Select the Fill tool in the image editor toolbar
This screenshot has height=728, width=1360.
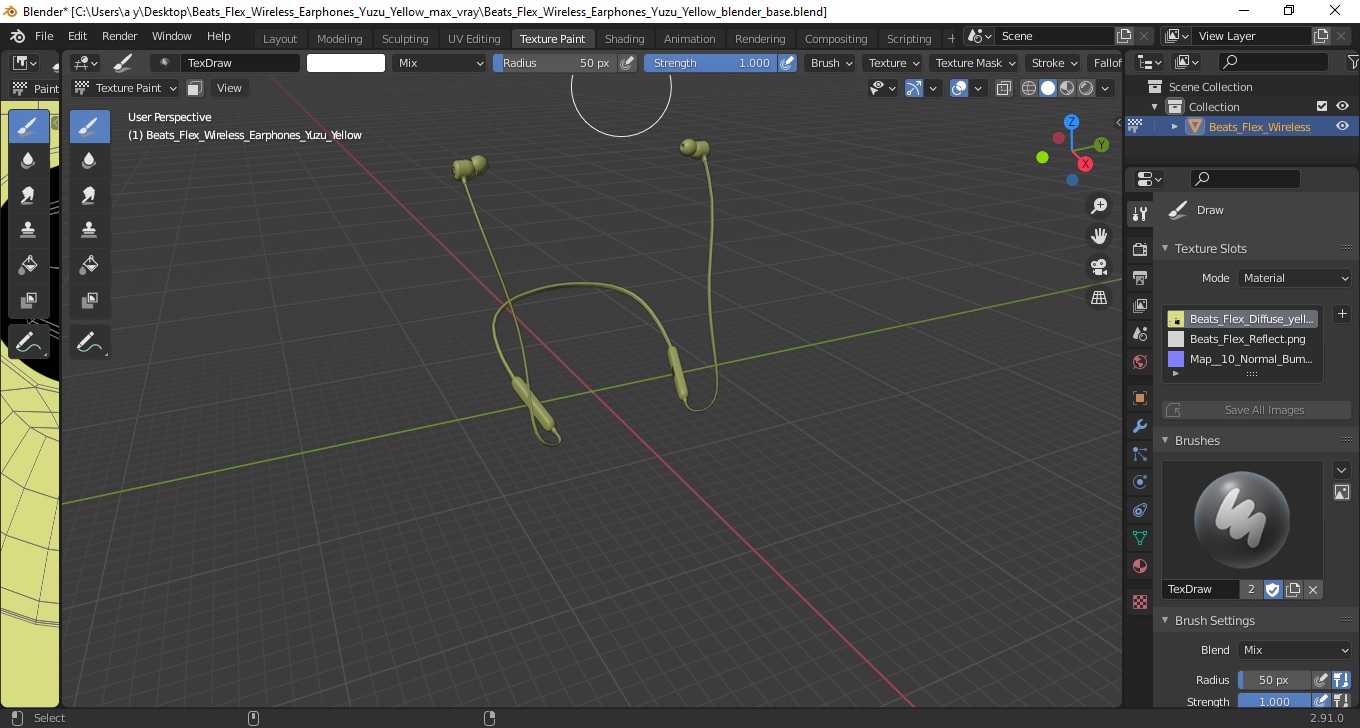pyautogui.click(x=29, y=264)
